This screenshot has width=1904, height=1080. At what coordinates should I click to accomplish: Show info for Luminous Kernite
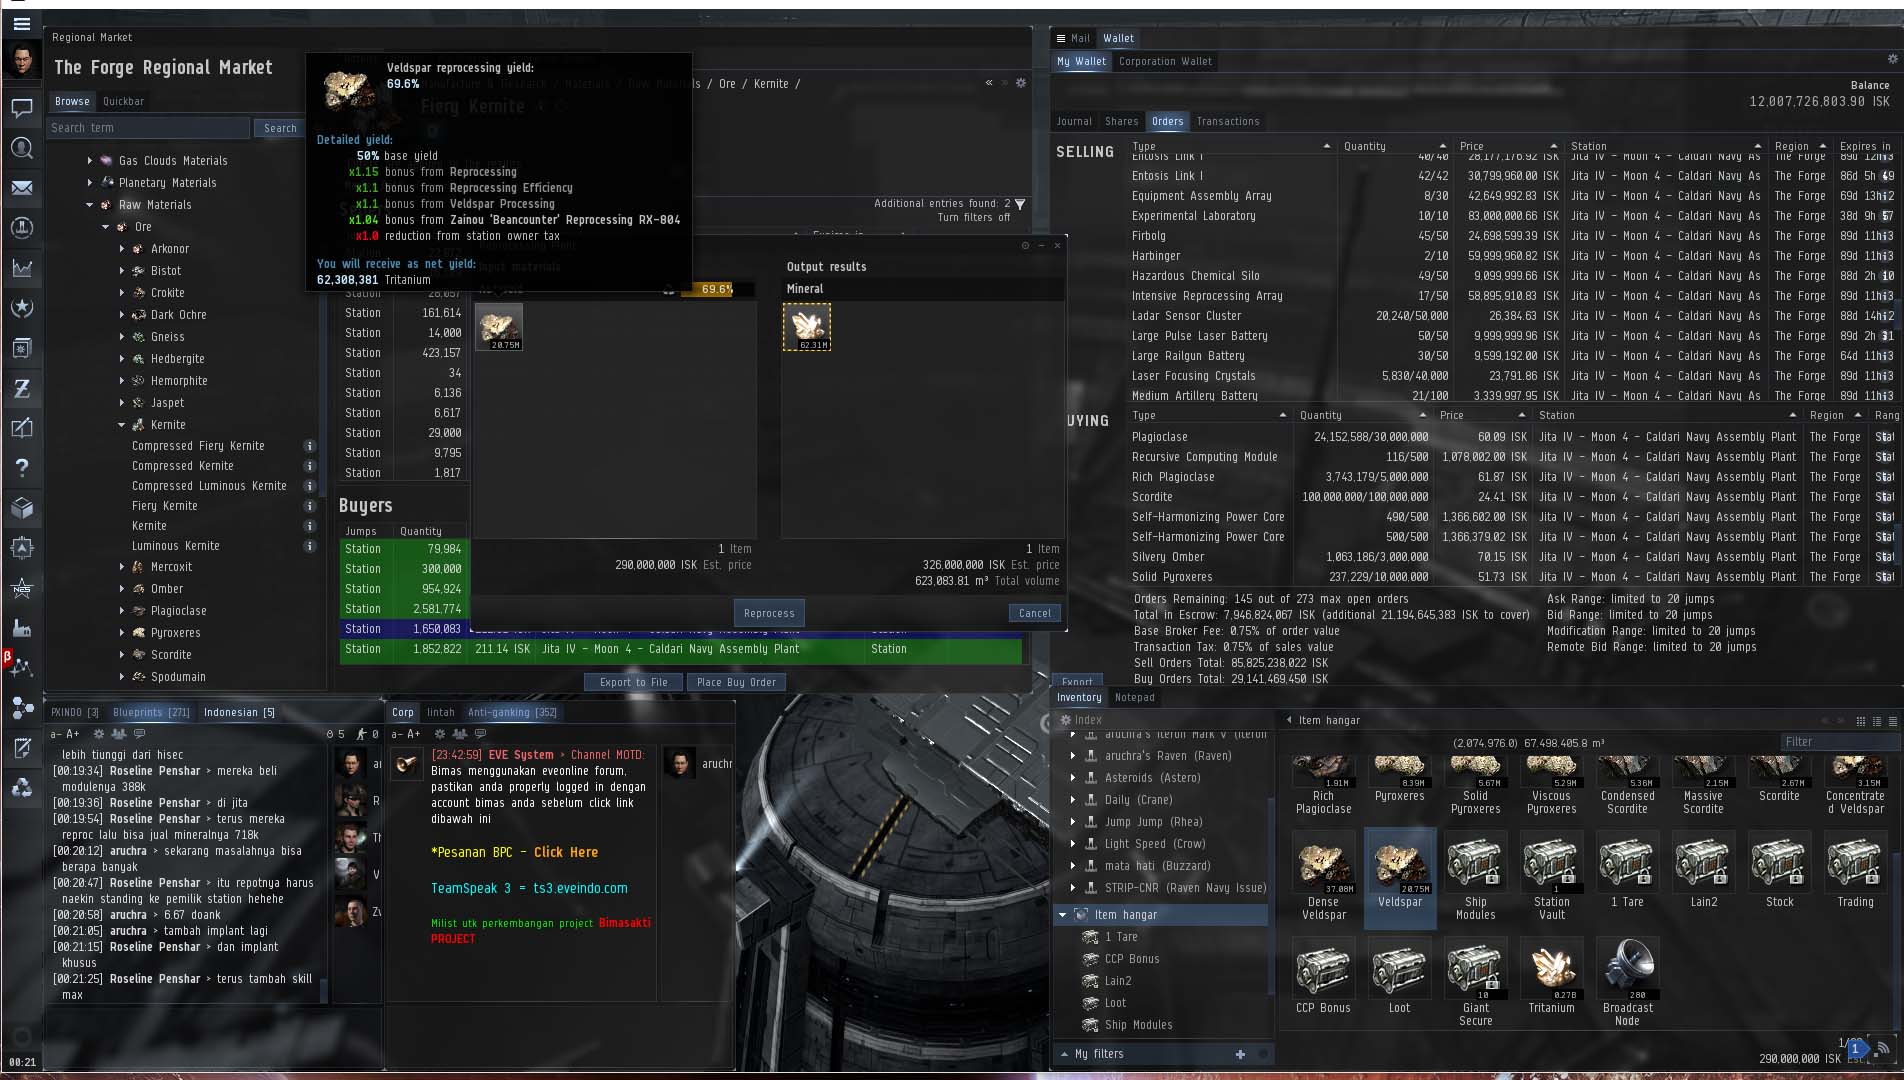pyautogui.click(x=310, y=546)
